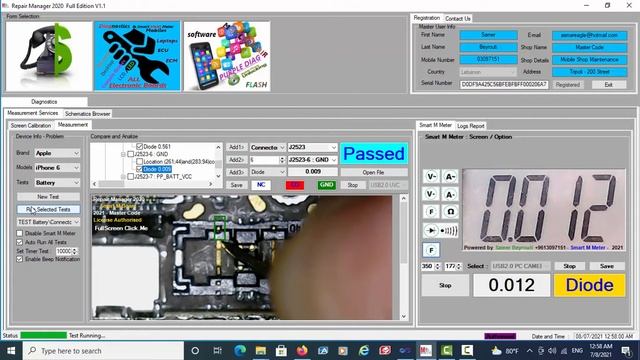Toggle the Diode 0.561 checkbox

tap(140, 147)
